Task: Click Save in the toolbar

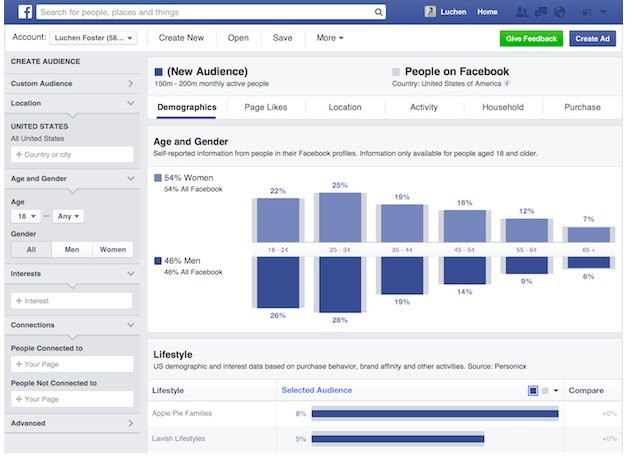Action: 283,38
